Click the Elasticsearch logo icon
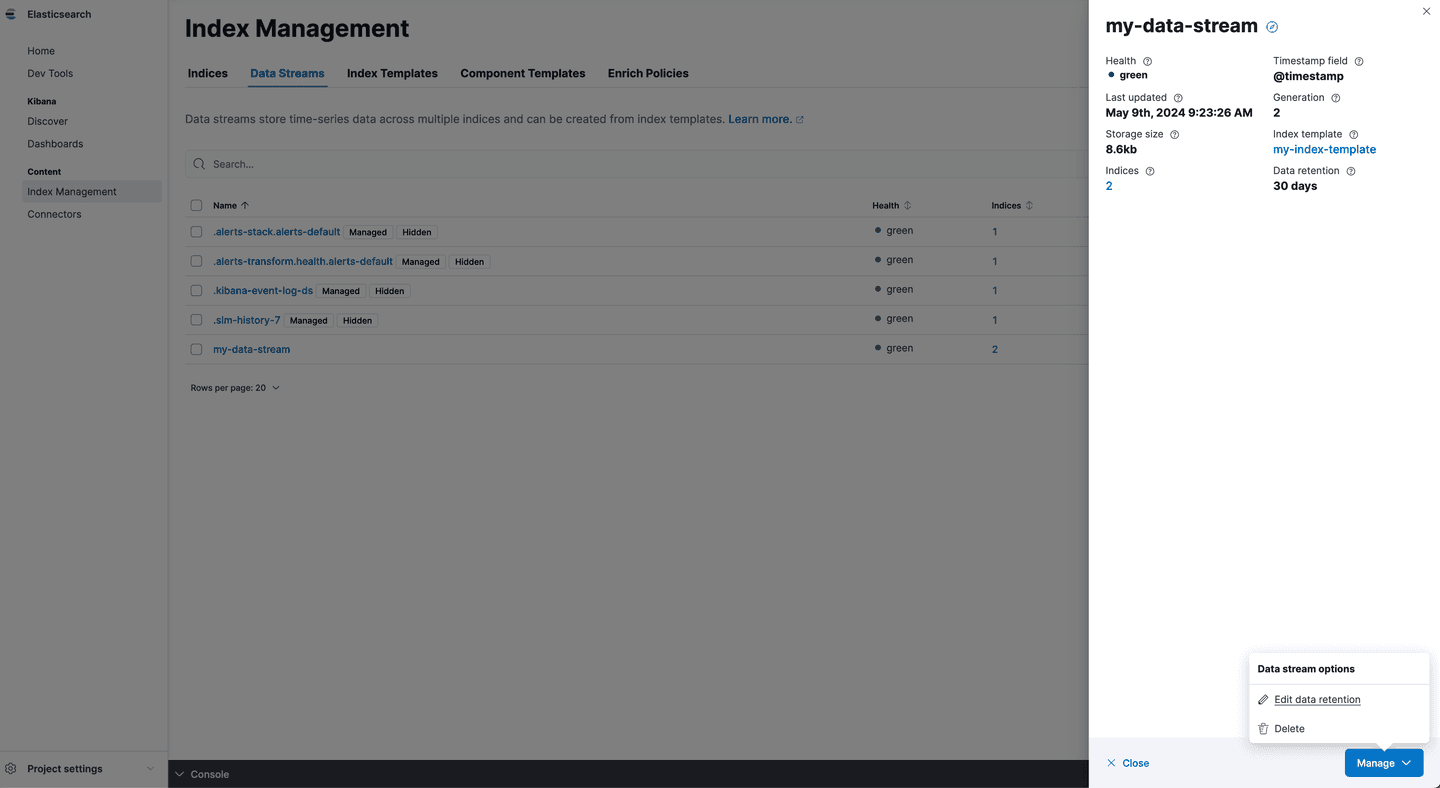Image resolution: width=1440 pixels, height=788 pixels. [x=11, y=14]
